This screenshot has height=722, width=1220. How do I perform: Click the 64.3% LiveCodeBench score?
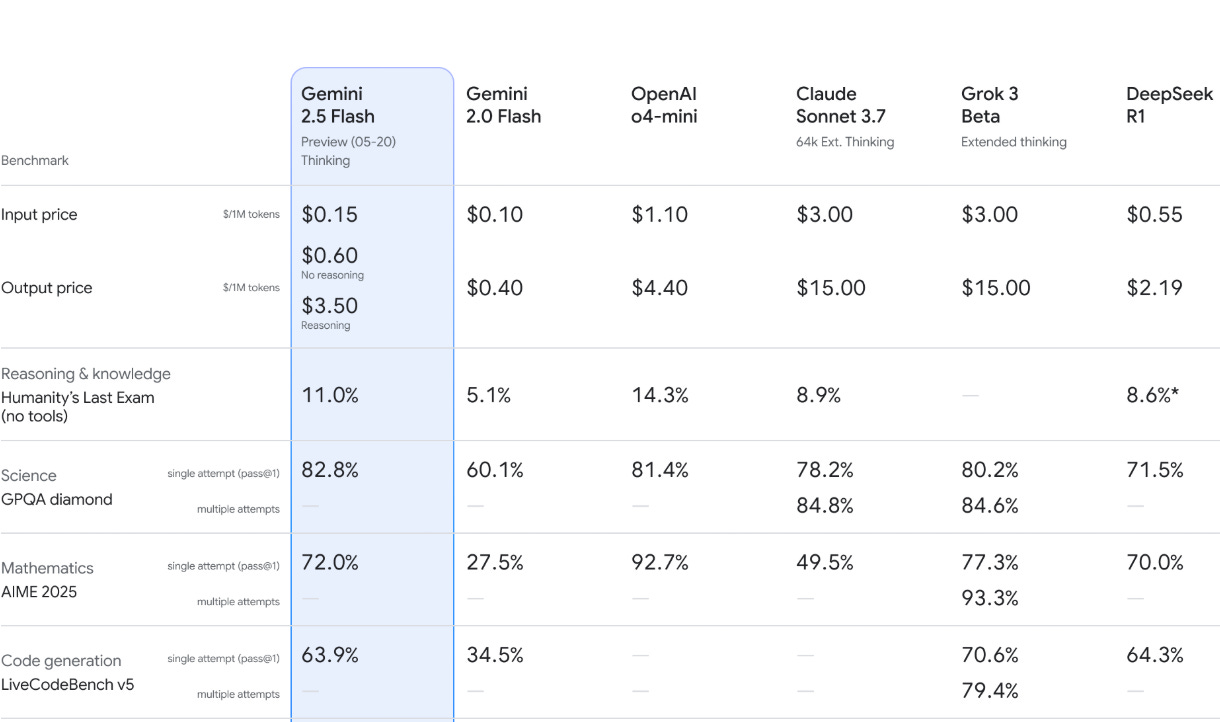tap(1155, 656)
